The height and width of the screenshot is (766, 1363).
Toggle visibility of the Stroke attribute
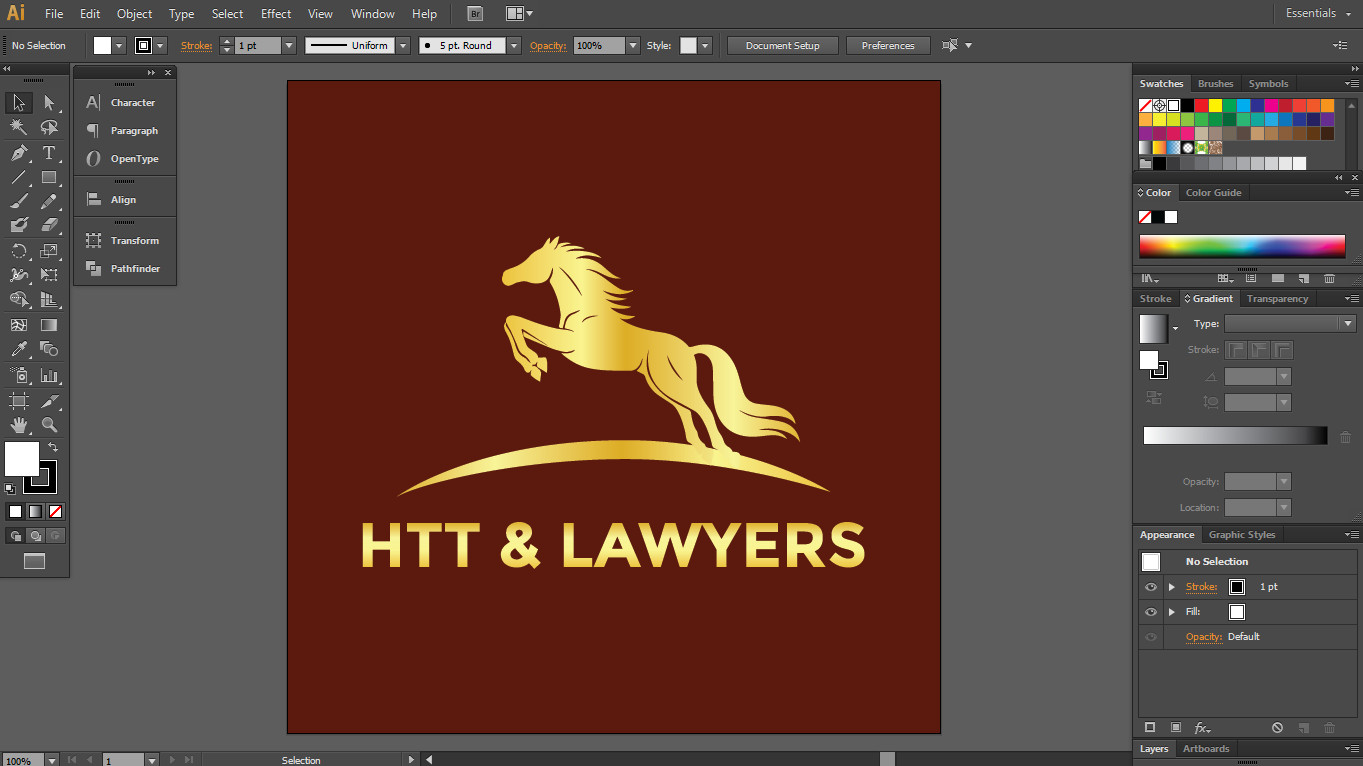click(x=1151, y=587)
